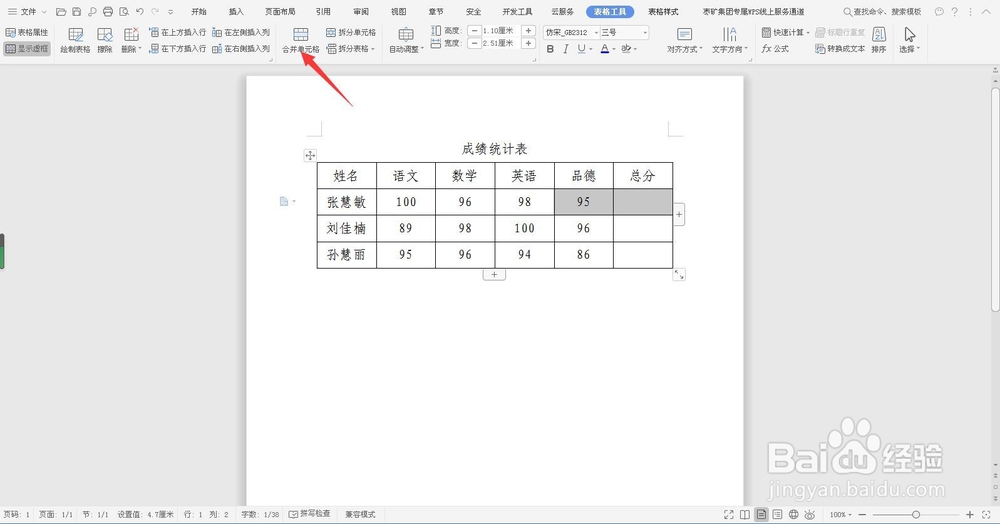Increase the column width with the 宽度 plus button

[528, 43]
